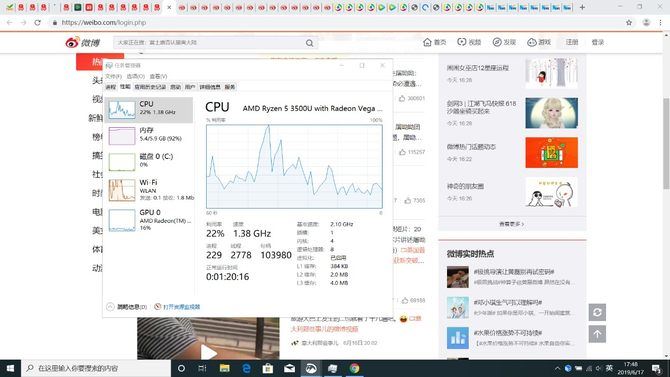670x377 pixels.
Task: Open Resource Monitor (打开资源监视器) link
Action: point(177,306)
